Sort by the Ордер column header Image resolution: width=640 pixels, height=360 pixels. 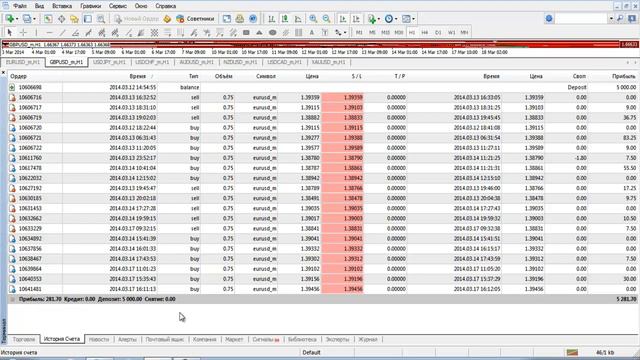tap(18, 76)
